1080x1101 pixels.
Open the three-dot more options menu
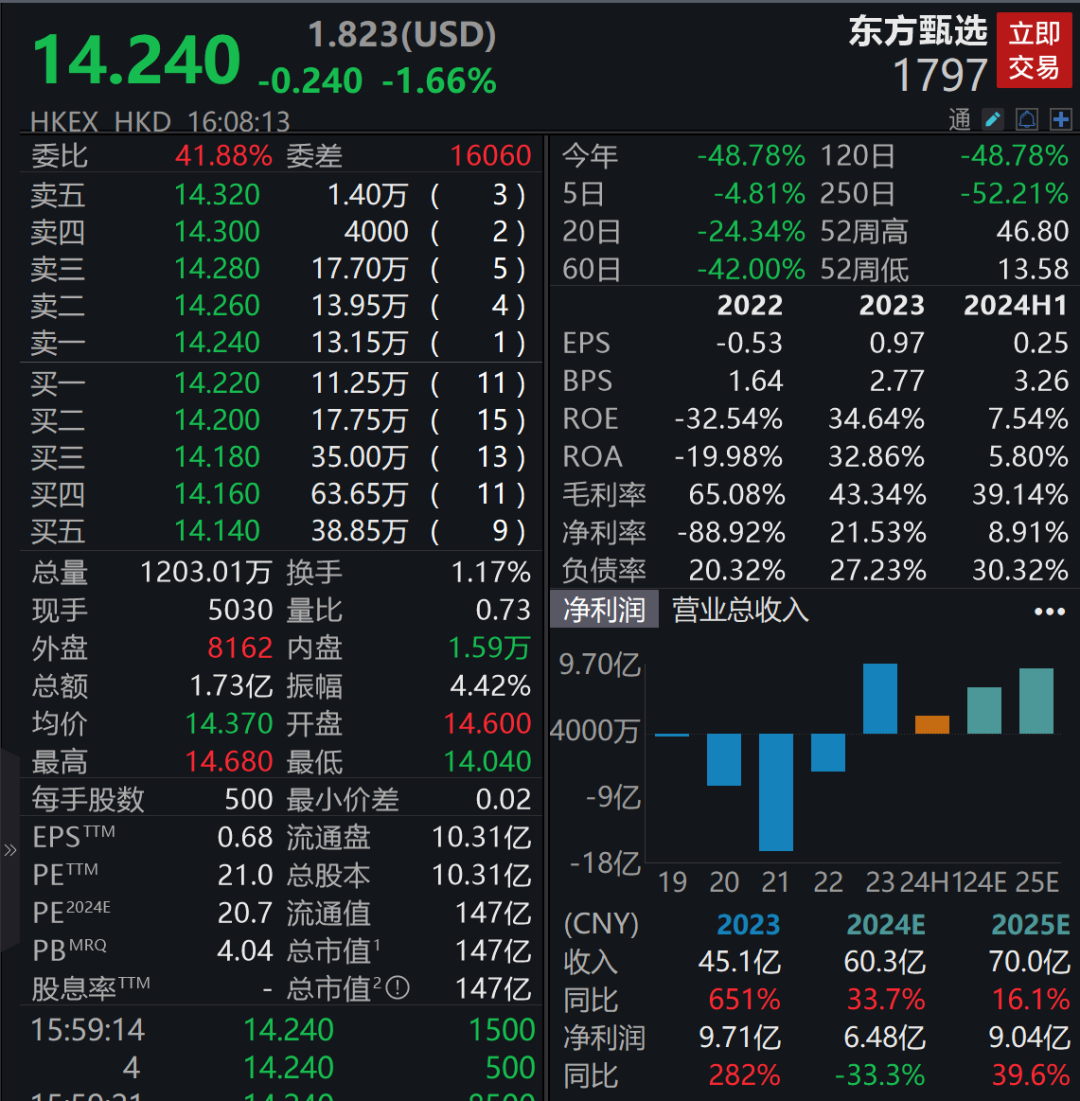click(x=1049, y=612)
